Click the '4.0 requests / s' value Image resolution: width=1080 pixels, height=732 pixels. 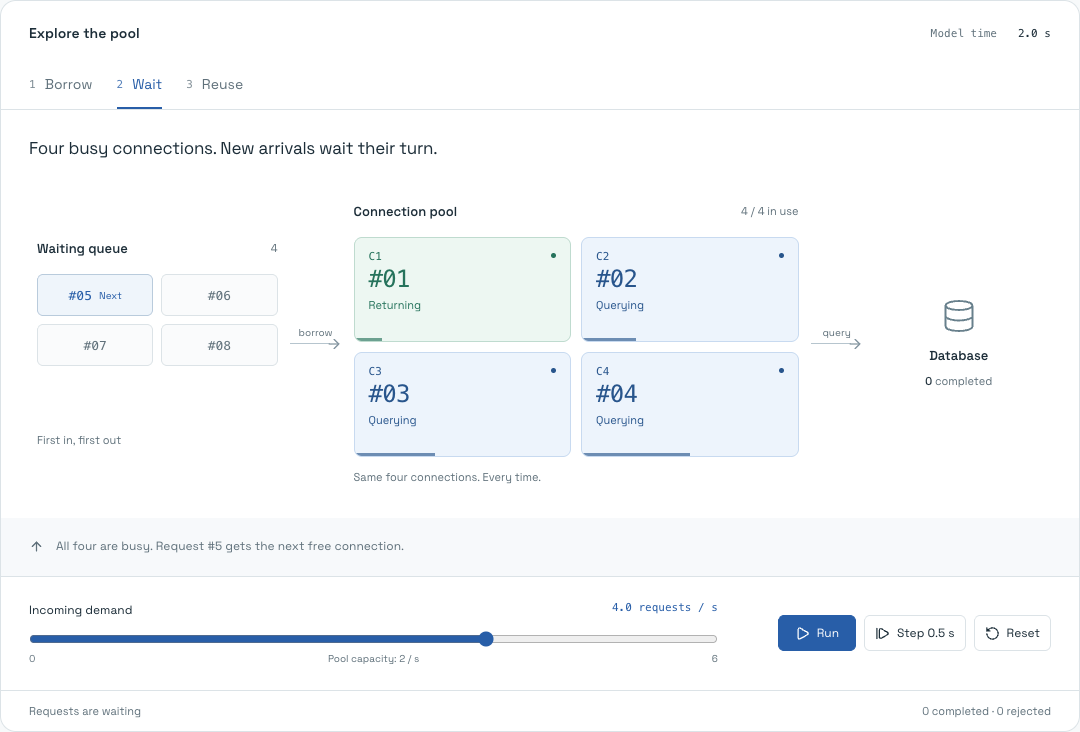[x=665, y=607]
